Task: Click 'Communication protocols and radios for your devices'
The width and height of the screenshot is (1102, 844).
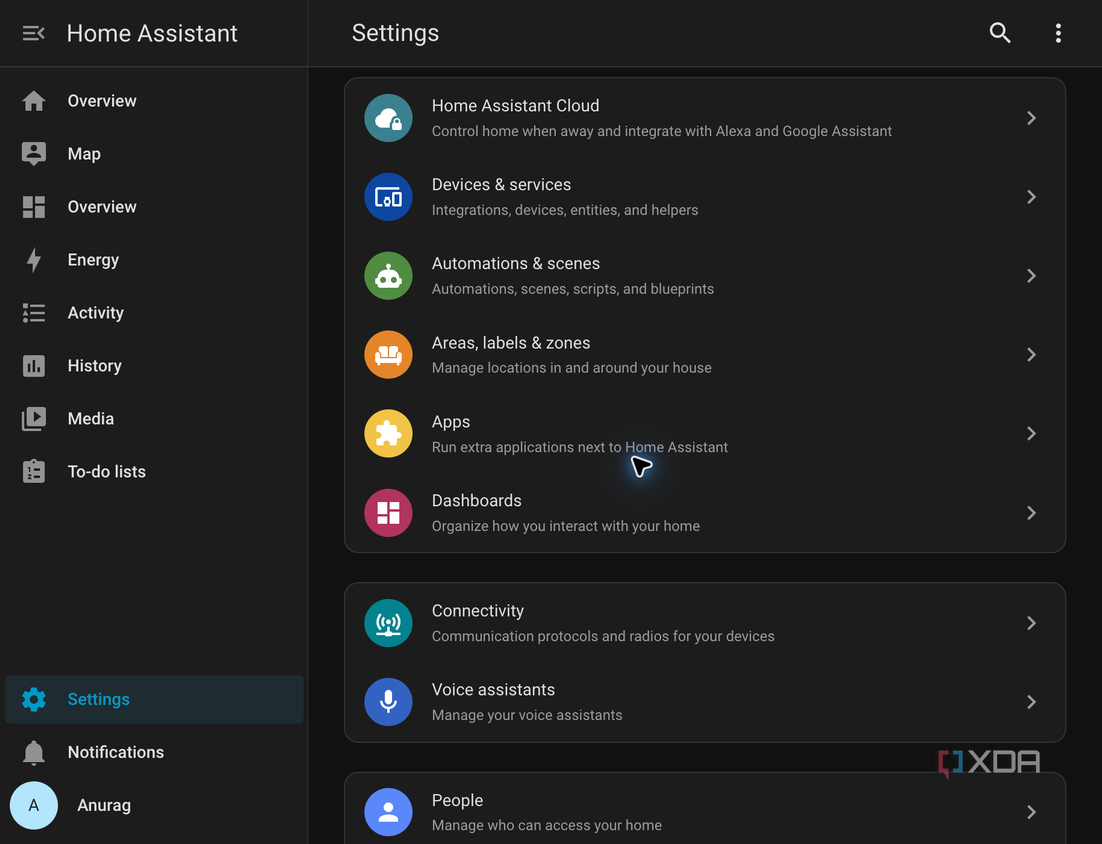Action: [x=603, y=636]
